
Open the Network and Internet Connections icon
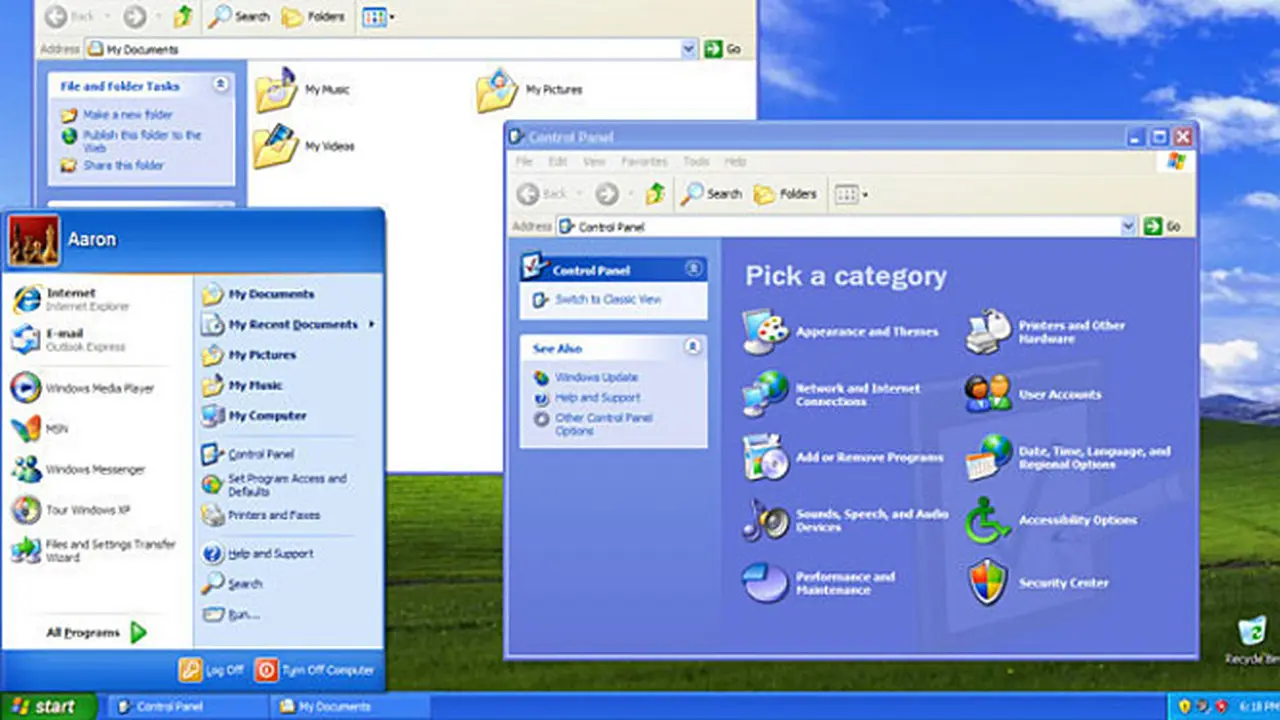point(765,394)
